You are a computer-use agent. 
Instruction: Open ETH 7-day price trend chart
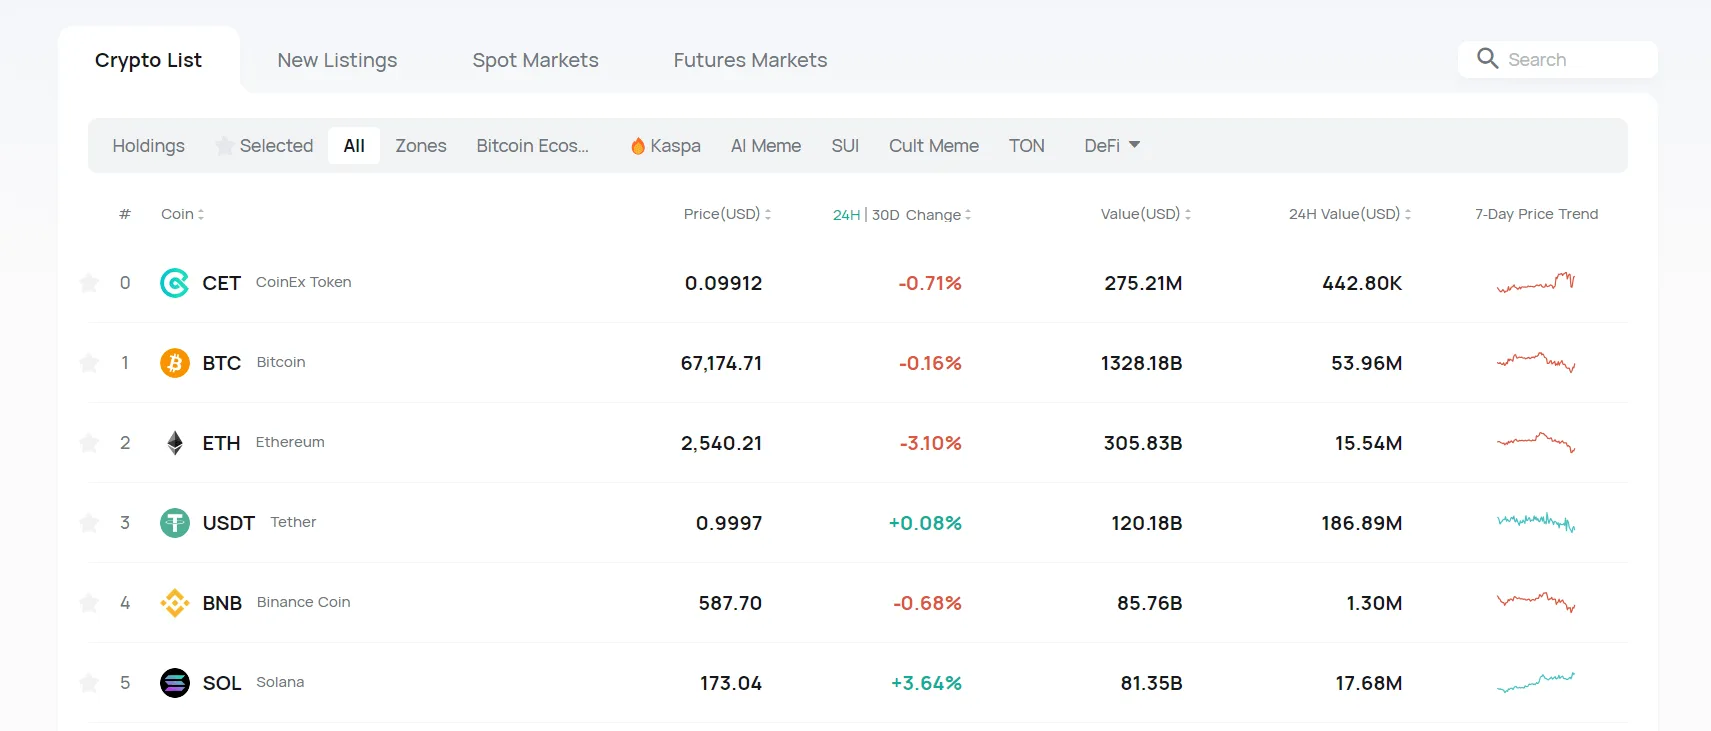[1536, 442]
